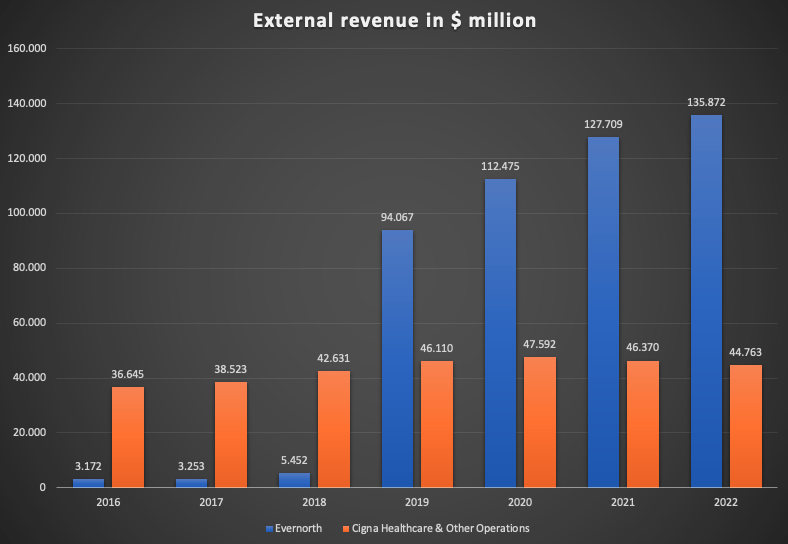788x544 pixels.
Task: Click the 2022 x-axis label
Action: (x=726, y=502)
